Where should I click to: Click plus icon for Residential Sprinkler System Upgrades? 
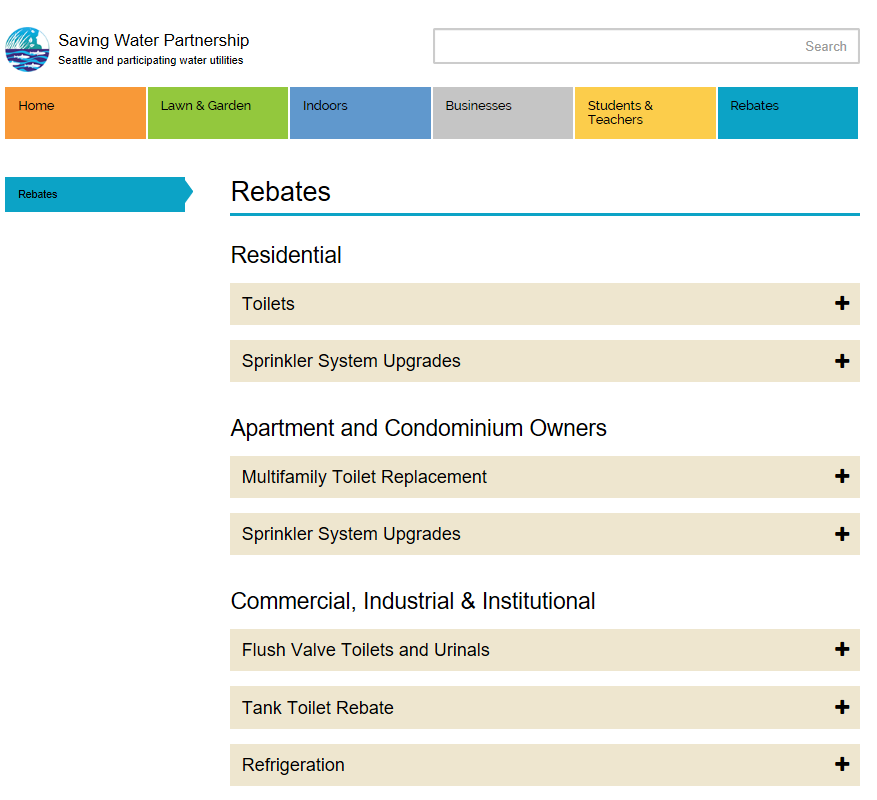(842, 361)
